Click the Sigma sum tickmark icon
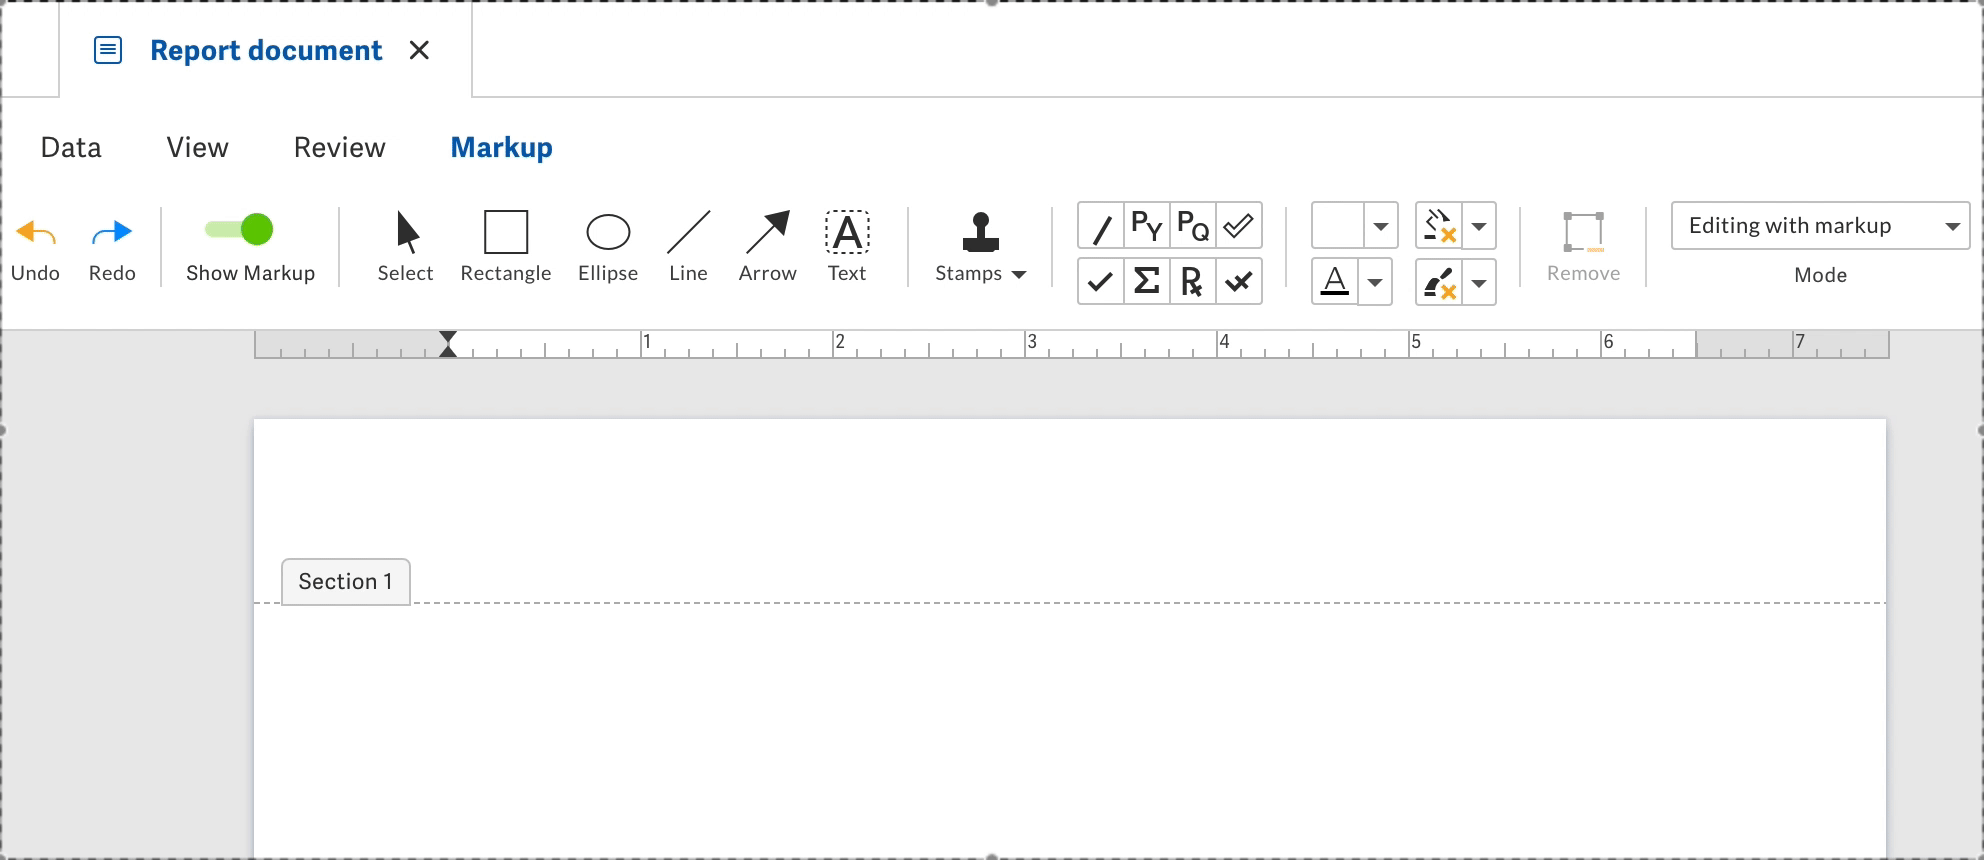Viewport: 1984px width, 860px height. 1146,282
